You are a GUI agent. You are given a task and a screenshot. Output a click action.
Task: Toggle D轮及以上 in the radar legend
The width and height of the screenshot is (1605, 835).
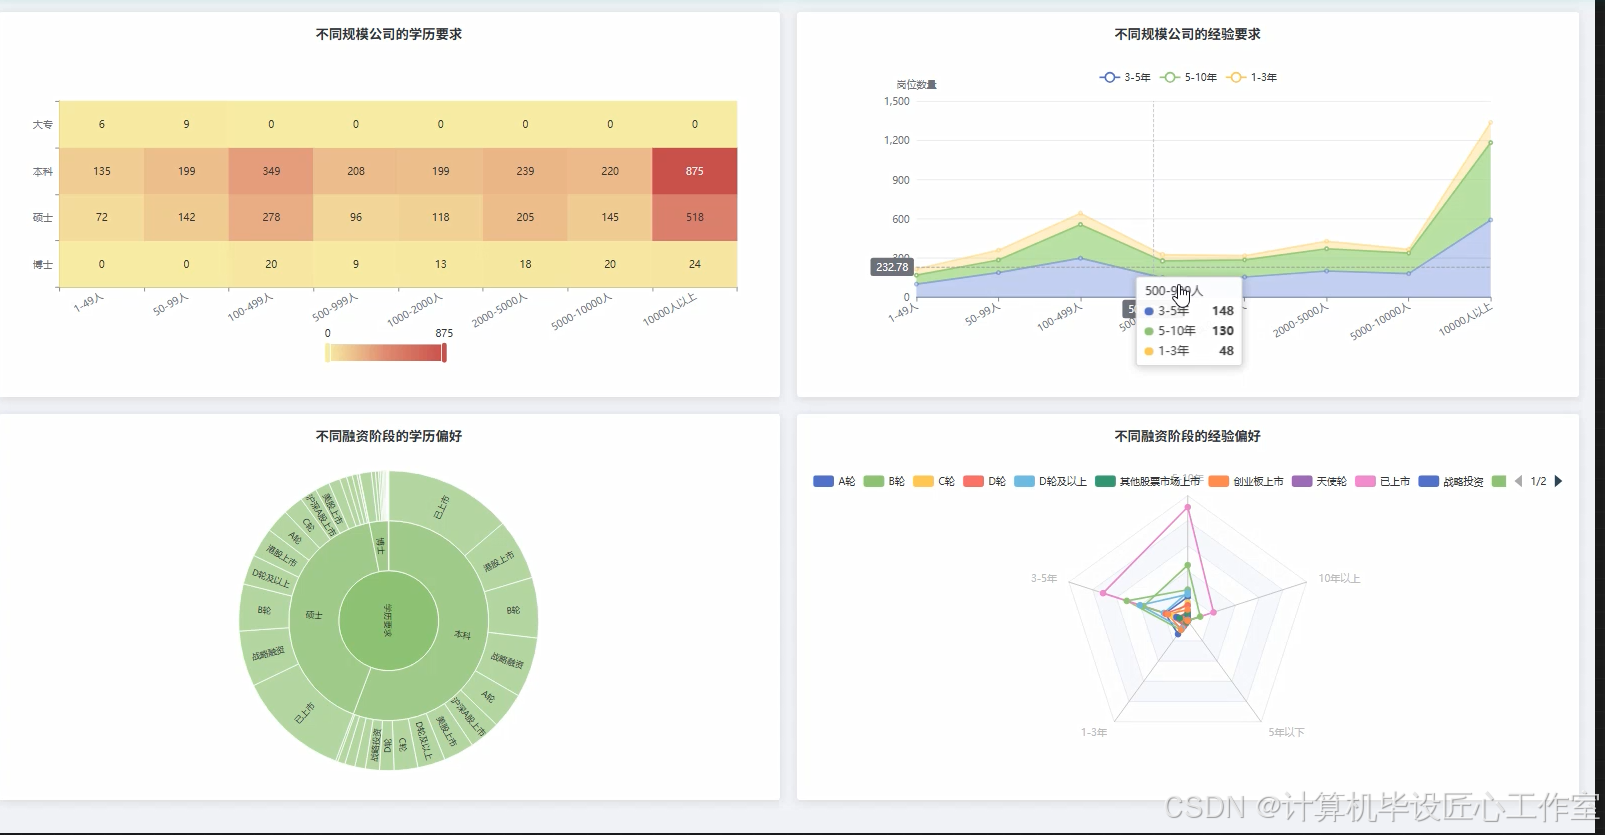(x=1051, y=481)
